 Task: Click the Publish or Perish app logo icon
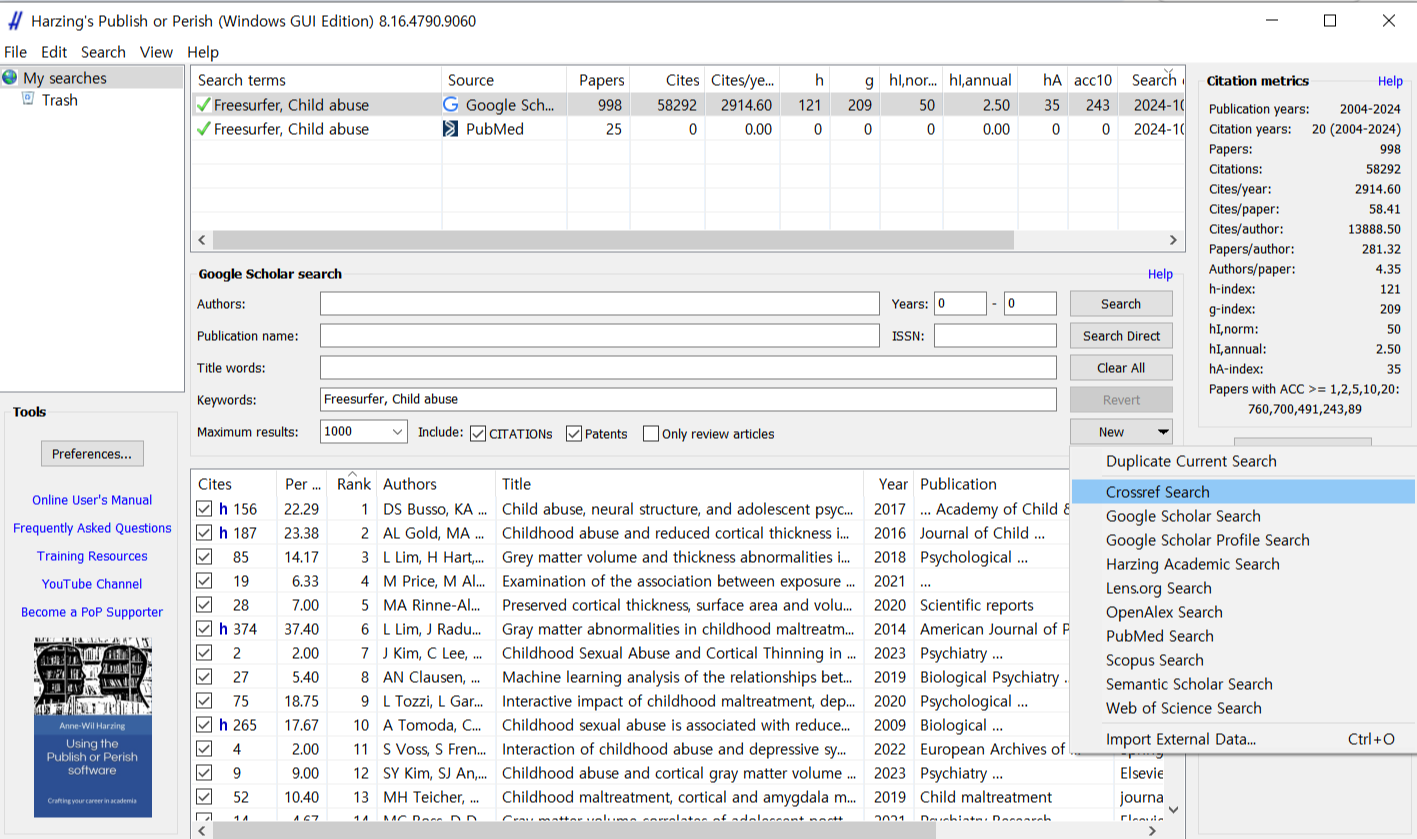(15, 21)
